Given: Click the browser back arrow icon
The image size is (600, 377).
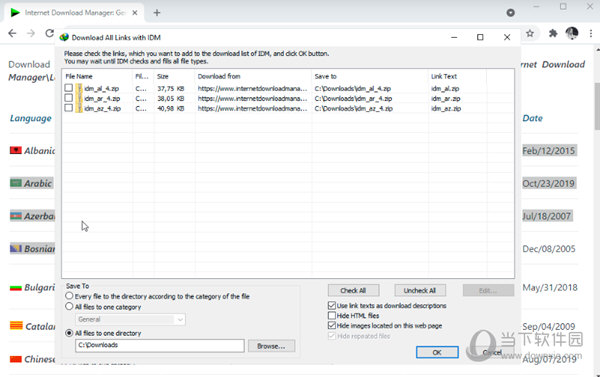Looking at the screenshot, I should [12, 33].
